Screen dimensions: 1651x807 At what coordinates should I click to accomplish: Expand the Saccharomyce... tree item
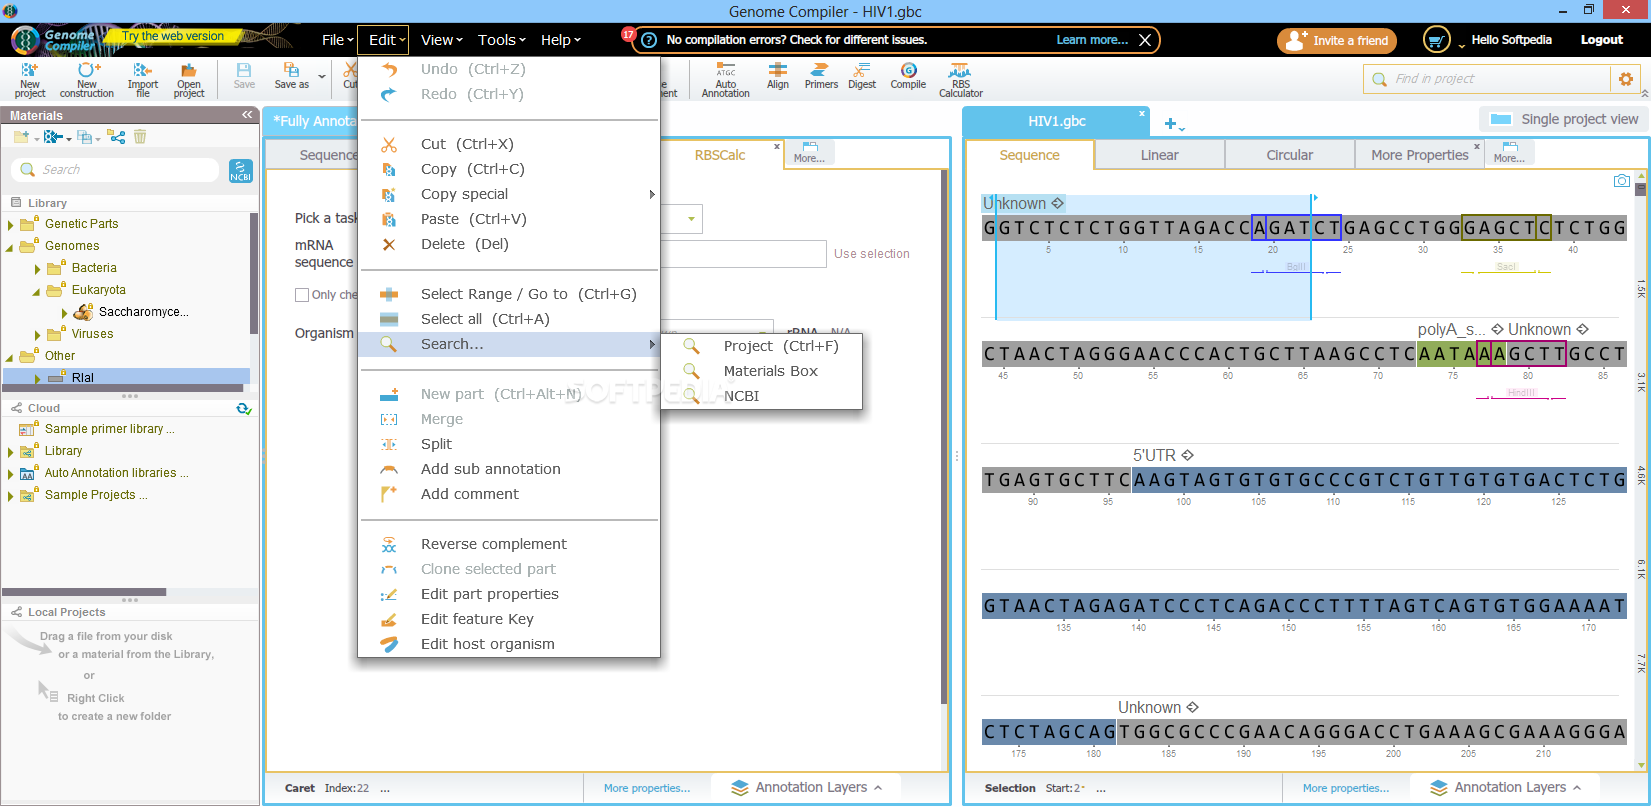pyautogui.click(x=65, y=313)
